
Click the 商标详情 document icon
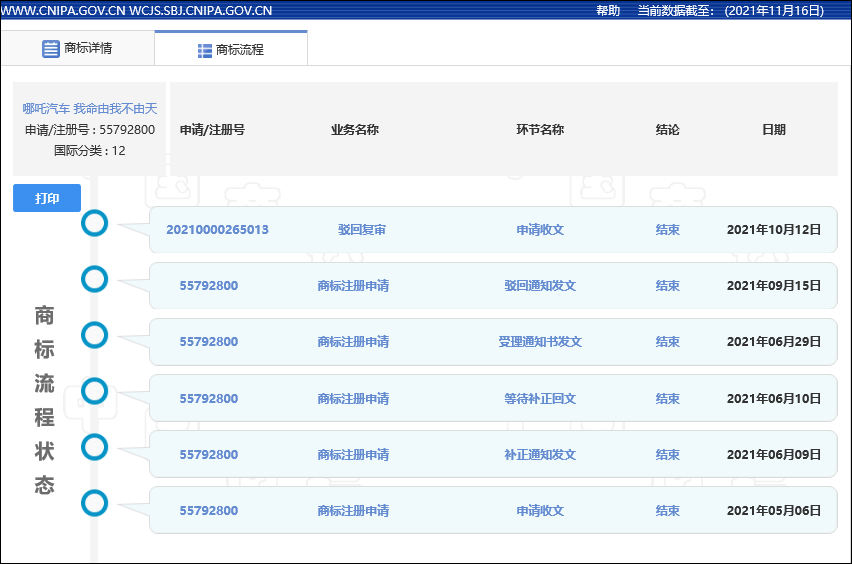[x=51, y=49]
